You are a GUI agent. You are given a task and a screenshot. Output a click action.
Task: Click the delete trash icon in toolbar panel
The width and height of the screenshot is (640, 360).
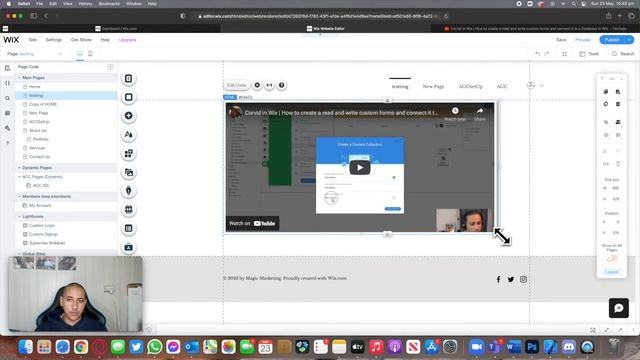[x=618, y=104]
